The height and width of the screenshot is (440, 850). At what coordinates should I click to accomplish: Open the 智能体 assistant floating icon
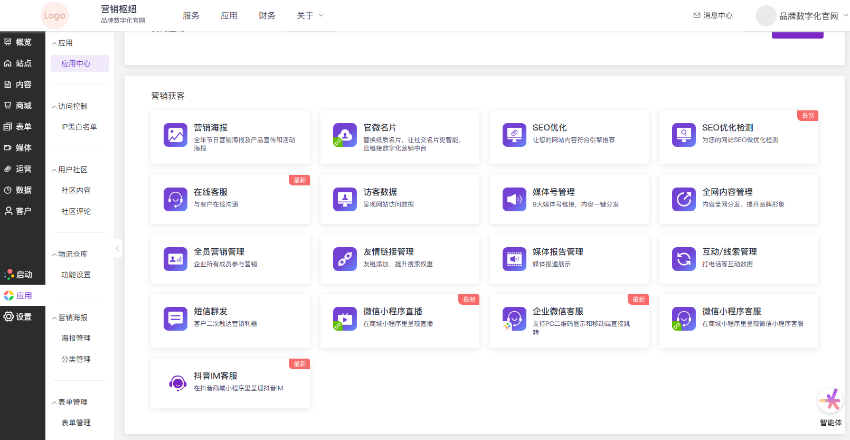(x=830, y=400)
